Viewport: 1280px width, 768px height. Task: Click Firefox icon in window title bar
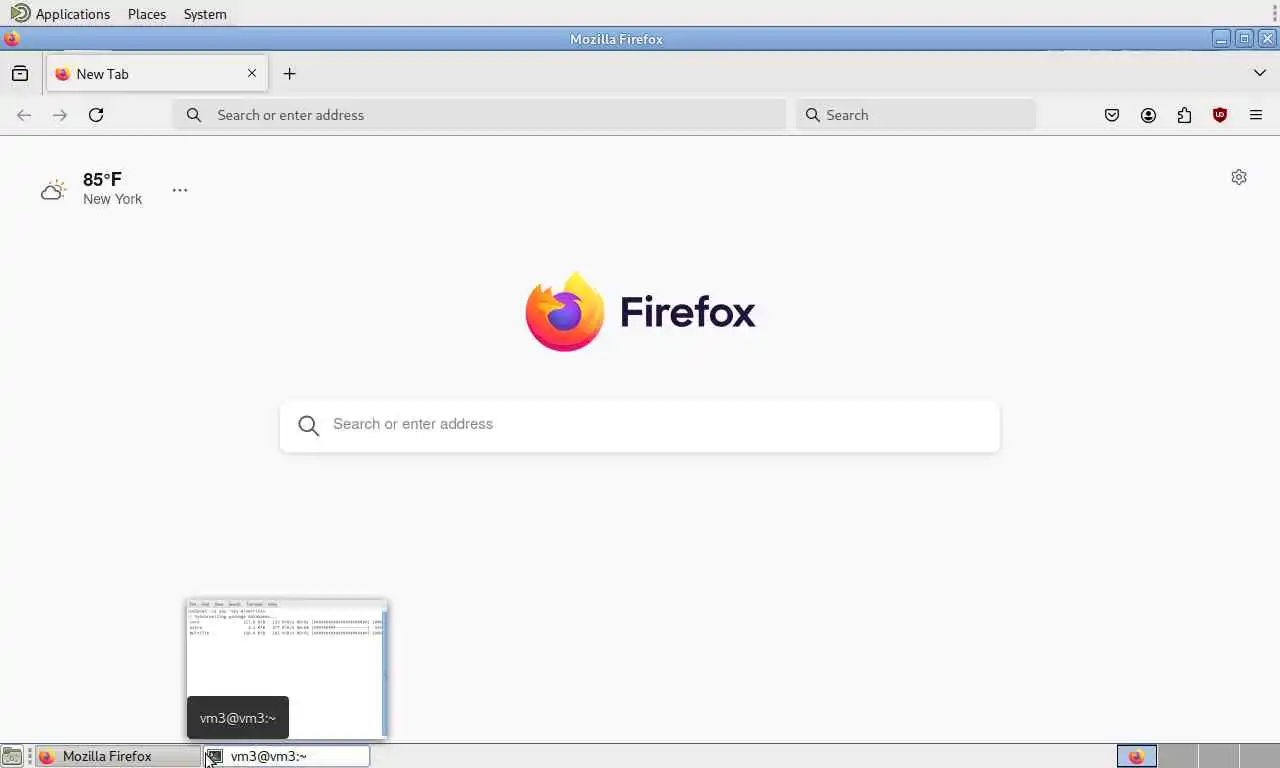tap(11, 39)
